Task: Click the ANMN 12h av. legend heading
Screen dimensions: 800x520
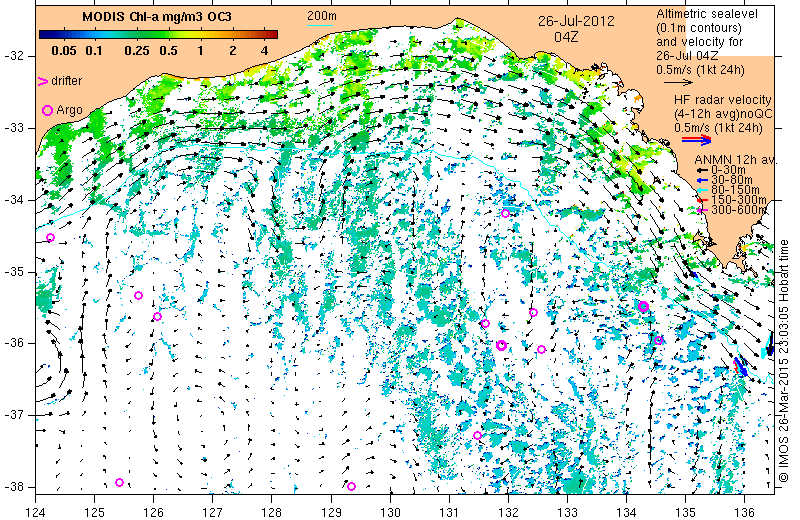Action: click(x=736, y=160)
